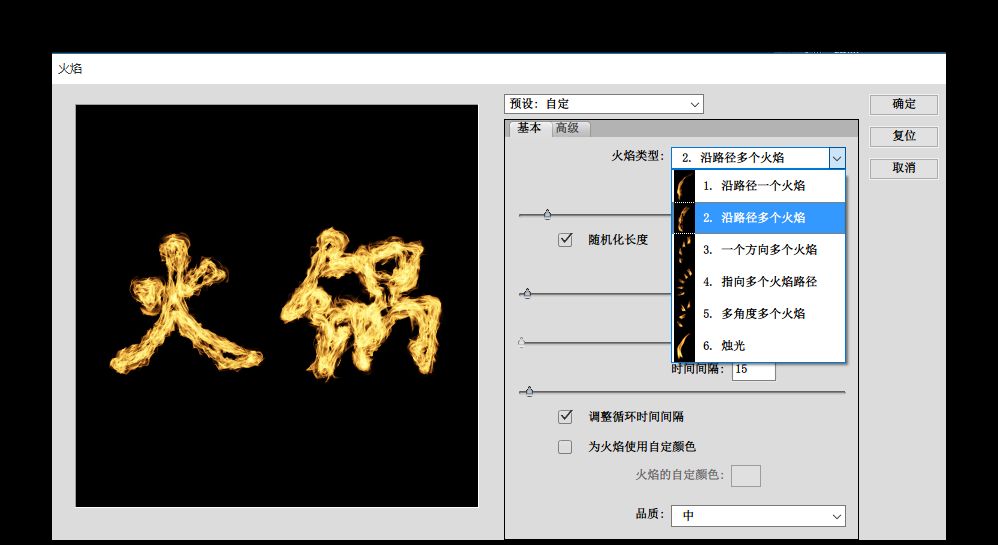
Task: Click flame icon beside 一个方向多个火焰
Action: click(x=684, y=250)
